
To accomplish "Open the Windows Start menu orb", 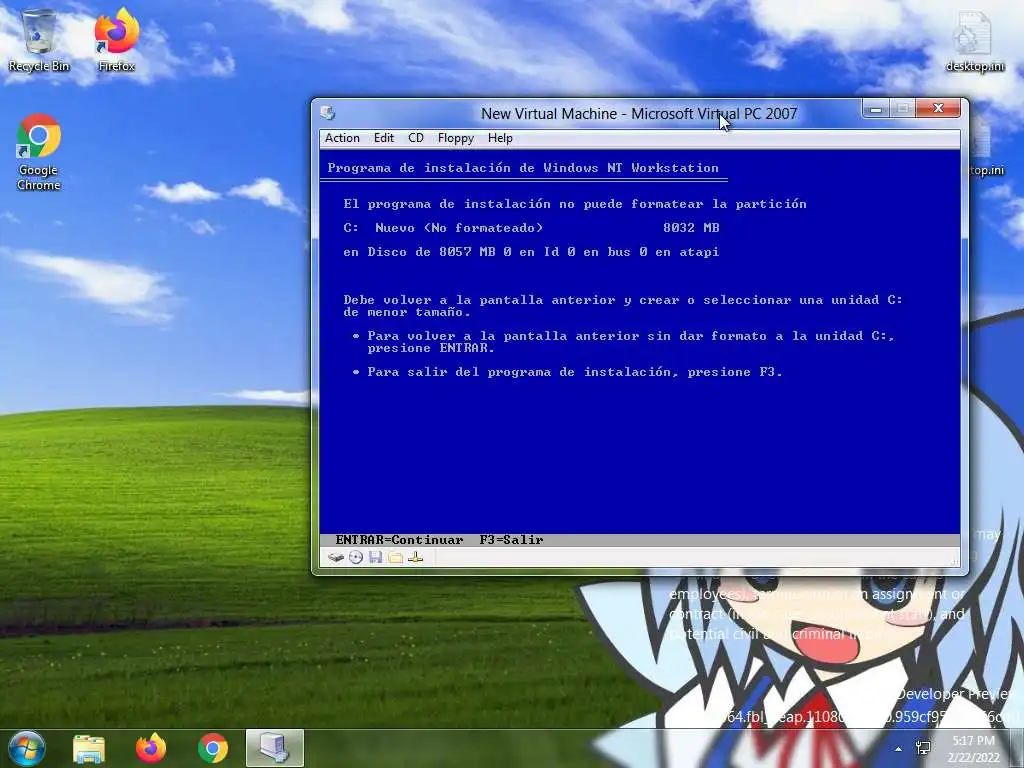I will [27, 748].
